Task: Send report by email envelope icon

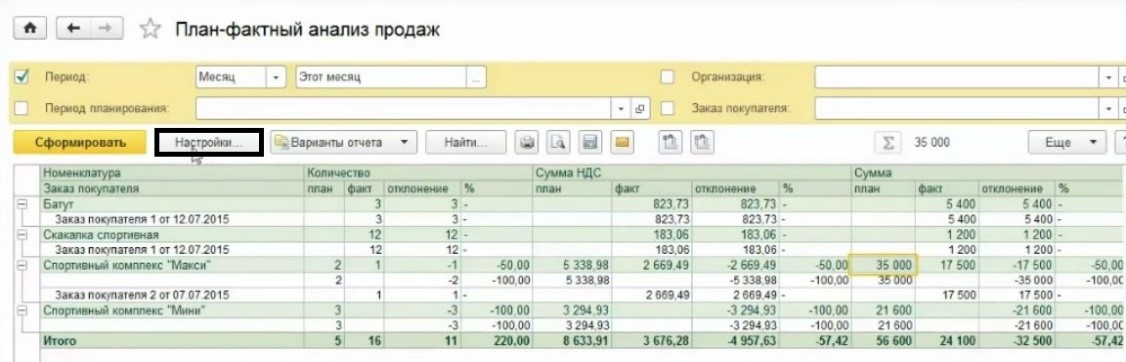Action: point(621,143)
